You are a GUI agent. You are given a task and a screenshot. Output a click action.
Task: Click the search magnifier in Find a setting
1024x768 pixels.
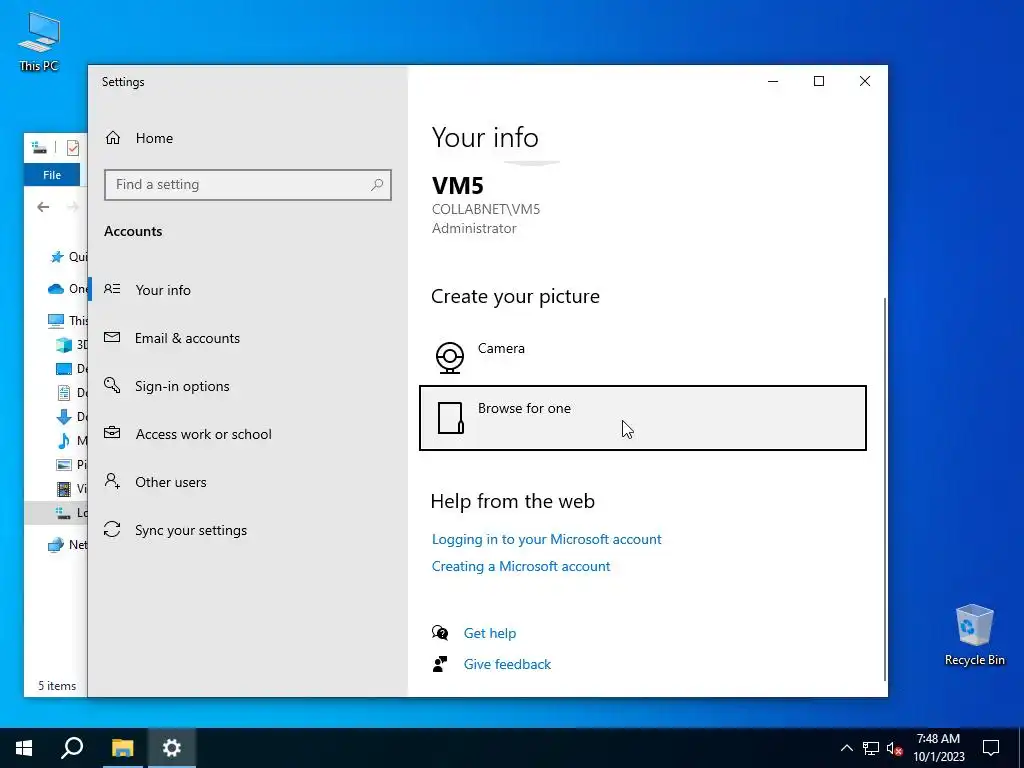(377, 185)
